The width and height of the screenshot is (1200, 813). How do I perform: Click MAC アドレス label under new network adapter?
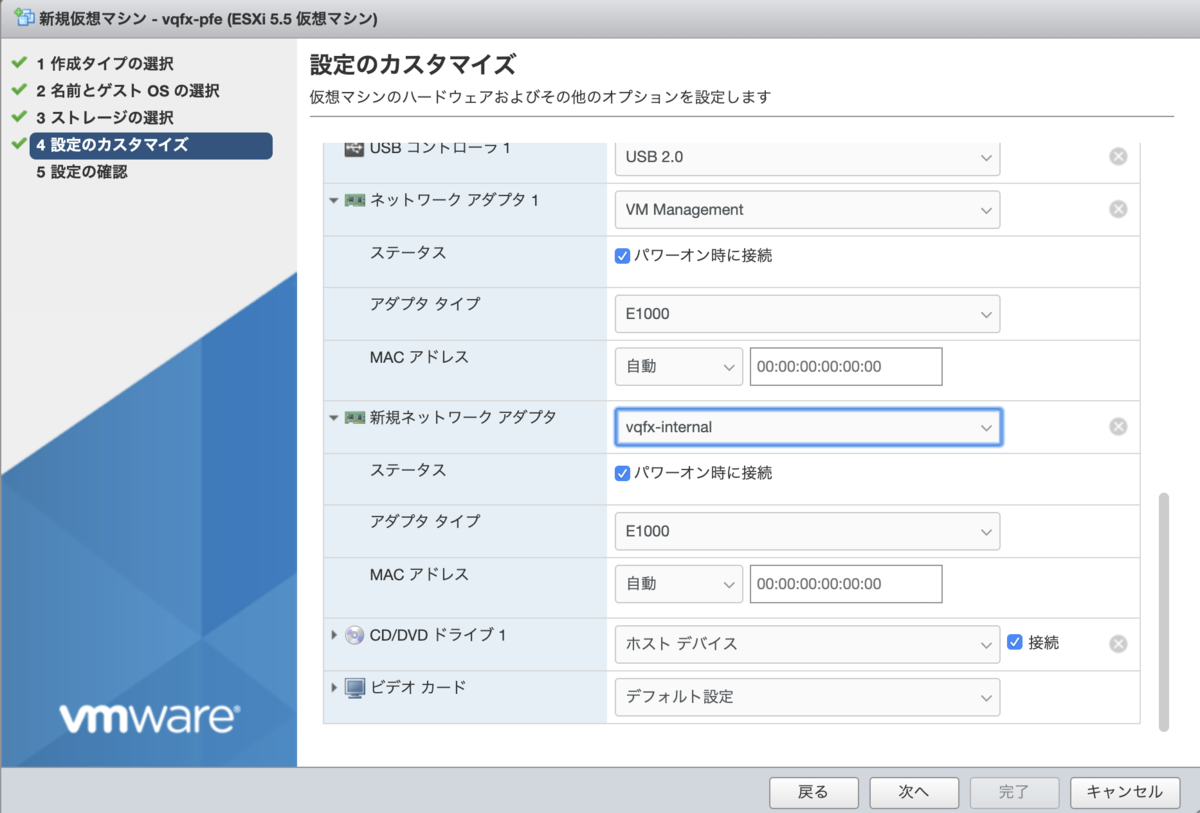tap(419, 574)
